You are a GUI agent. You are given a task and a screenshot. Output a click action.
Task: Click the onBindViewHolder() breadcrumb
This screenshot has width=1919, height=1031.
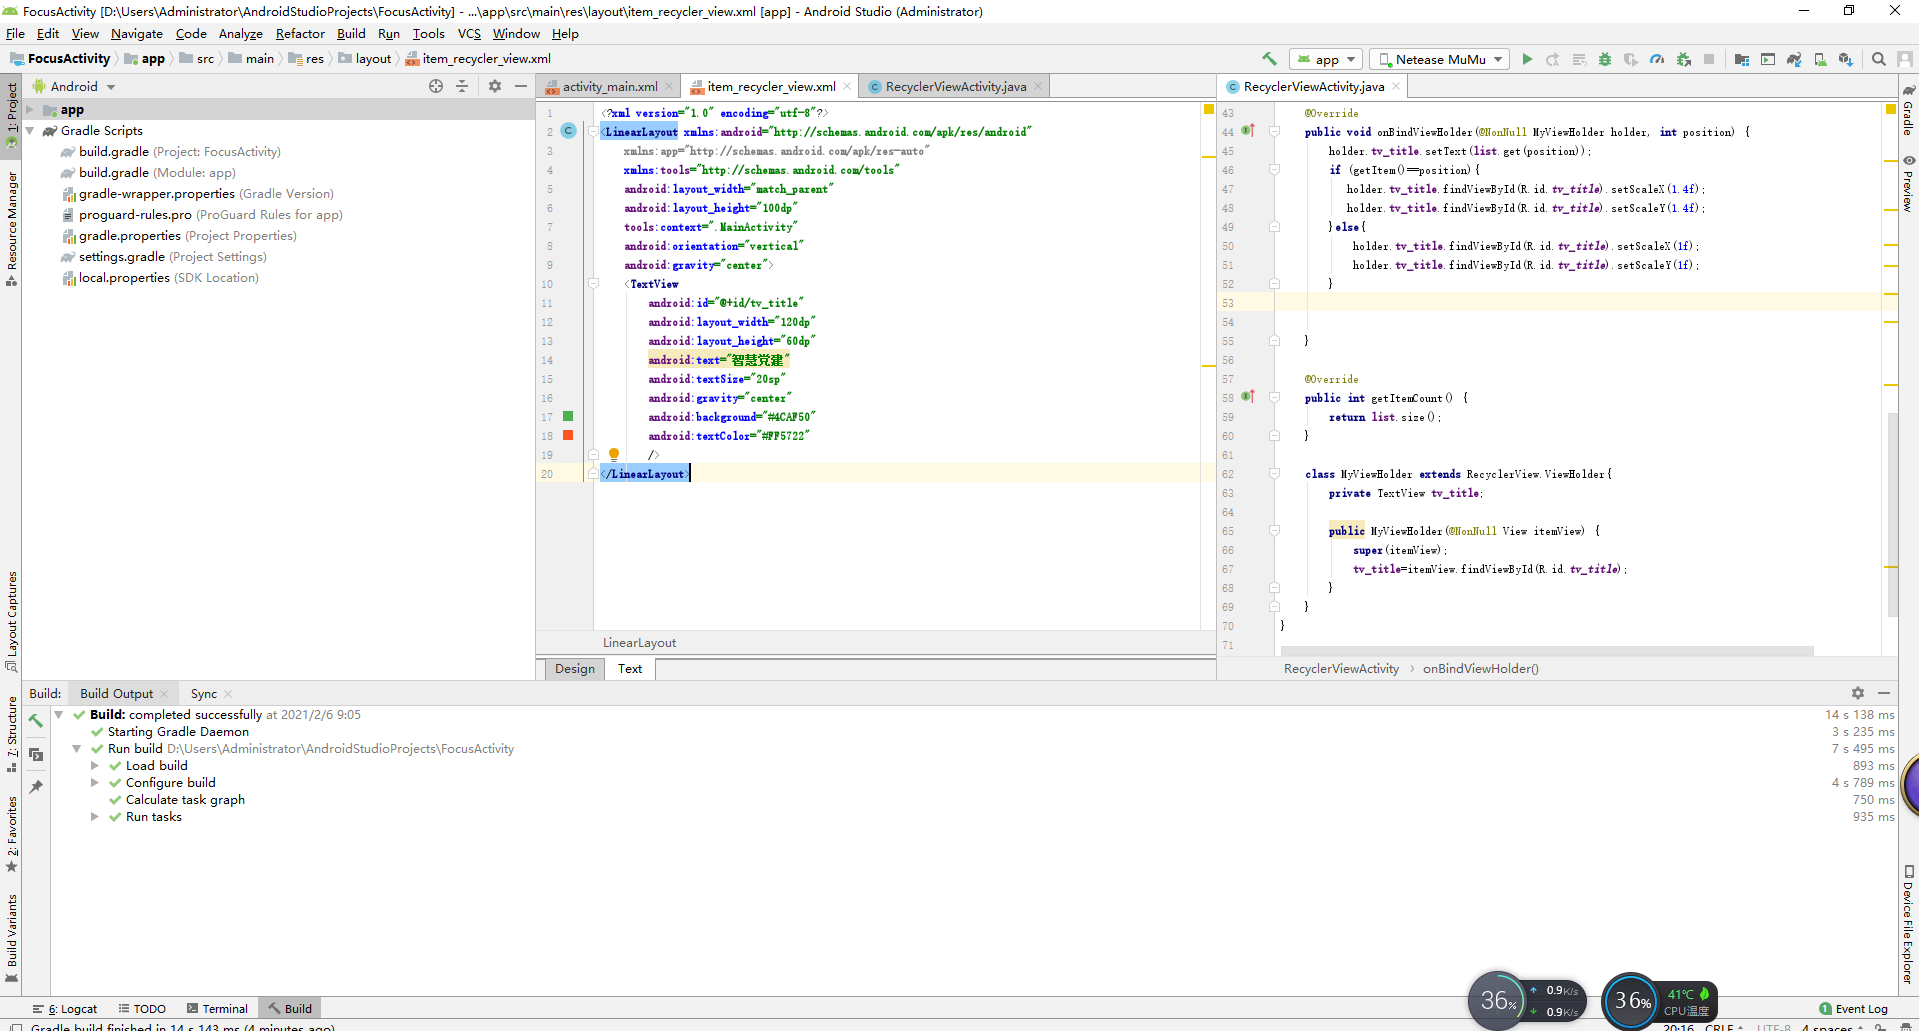coord(1481,669)
